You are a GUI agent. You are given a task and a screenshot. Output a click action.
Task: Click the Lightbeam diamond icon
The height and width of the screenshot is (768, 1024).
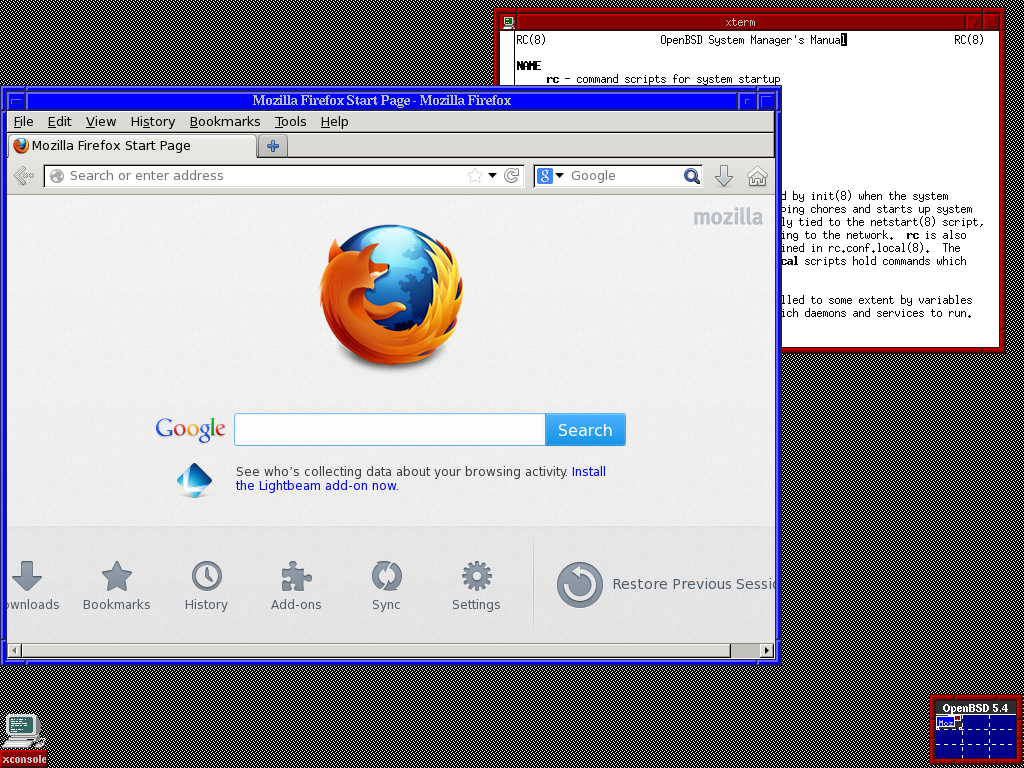point(194,480)
